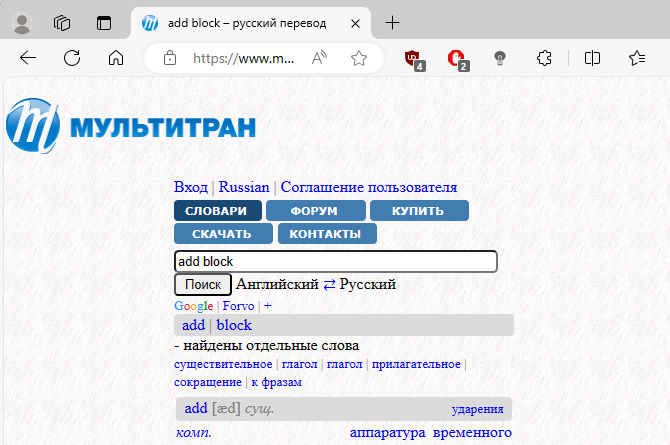Click the Русский target language label
670x445 pixels.
368,284
